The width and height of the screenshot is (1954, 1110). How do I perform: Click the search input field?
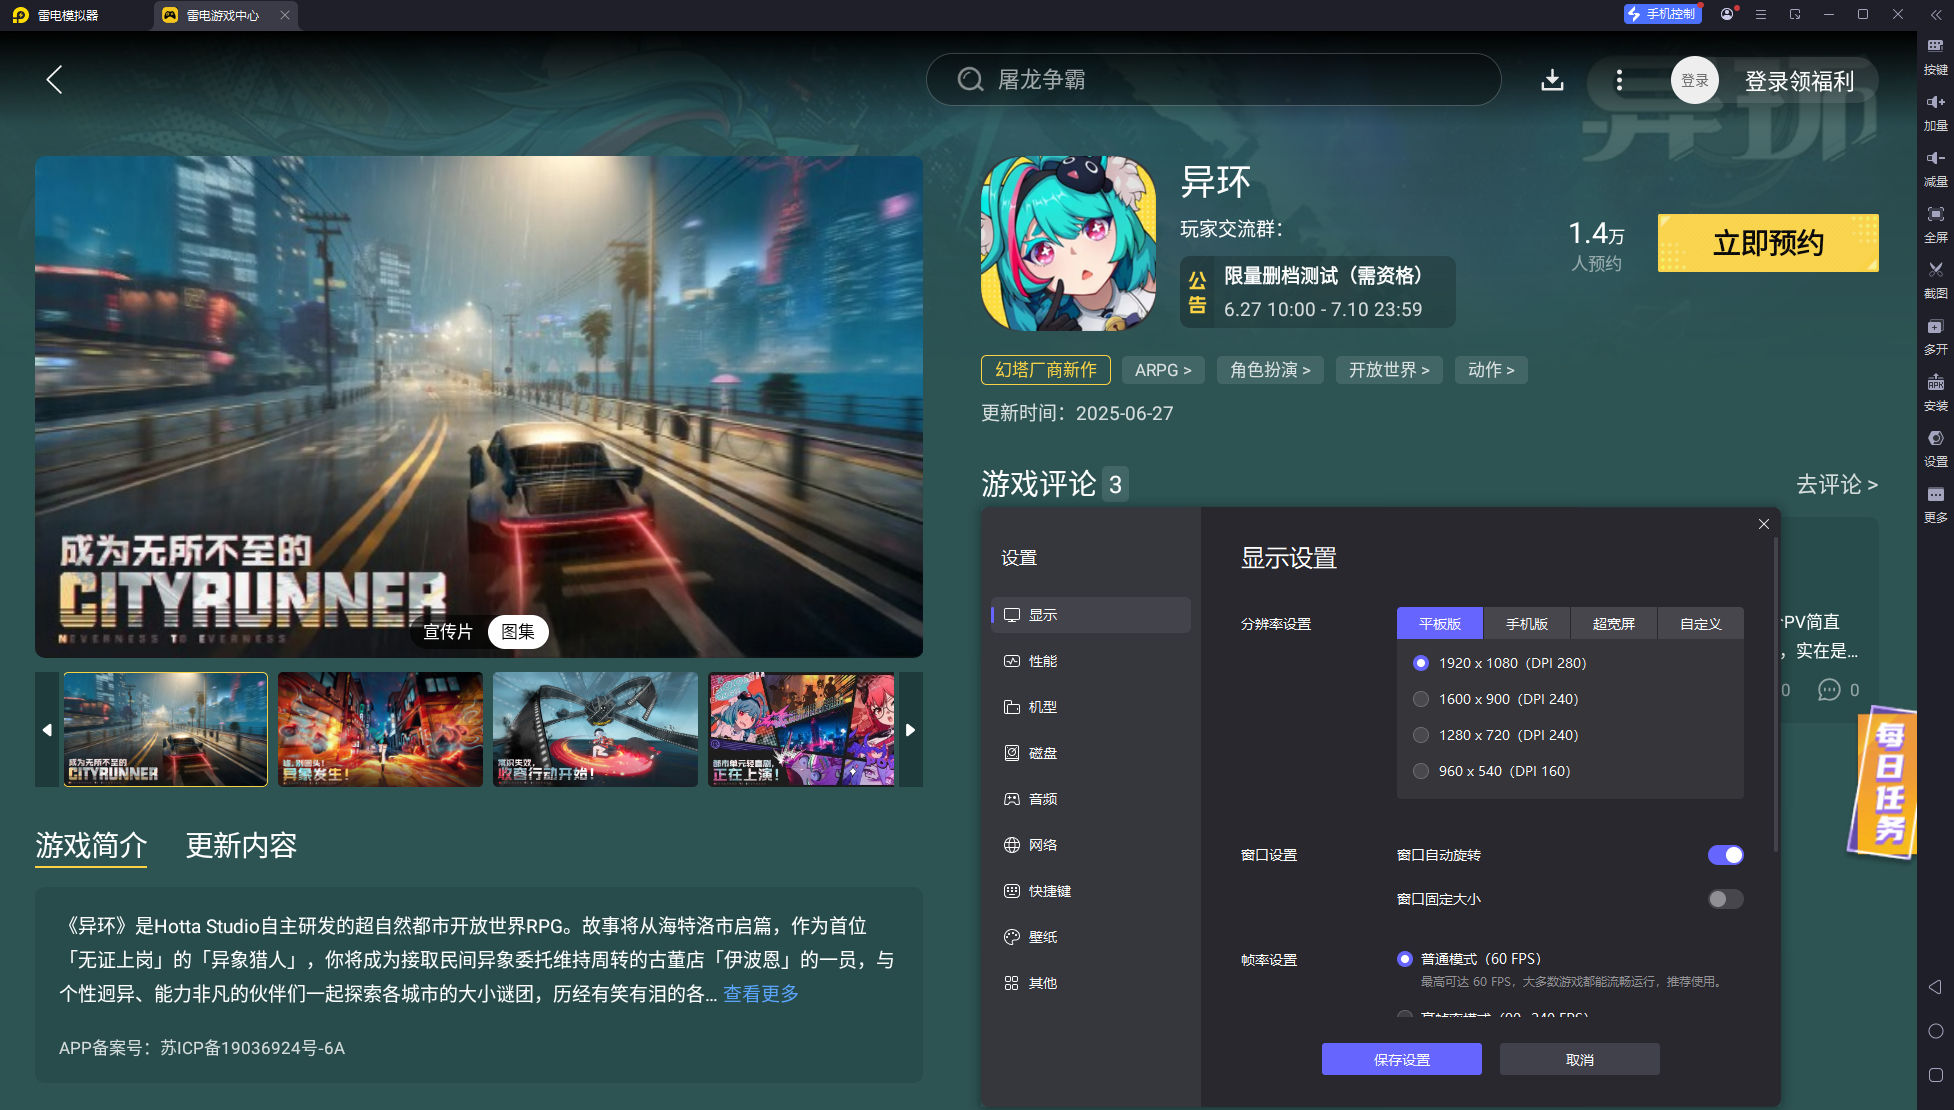click(x=1213, y=80)
